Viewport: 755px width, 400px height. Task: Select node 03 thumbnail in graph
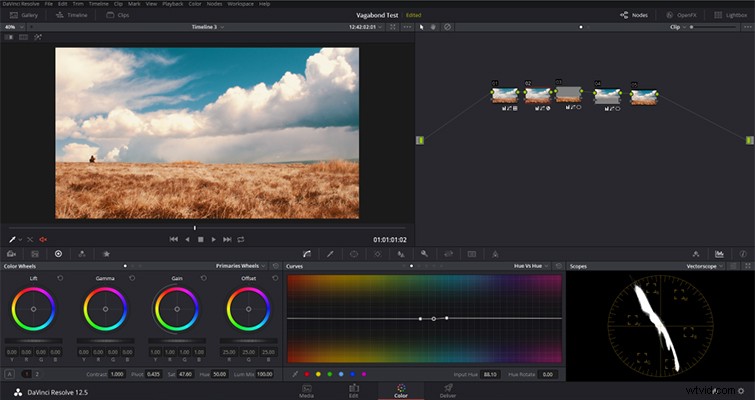tap(568, 94)
